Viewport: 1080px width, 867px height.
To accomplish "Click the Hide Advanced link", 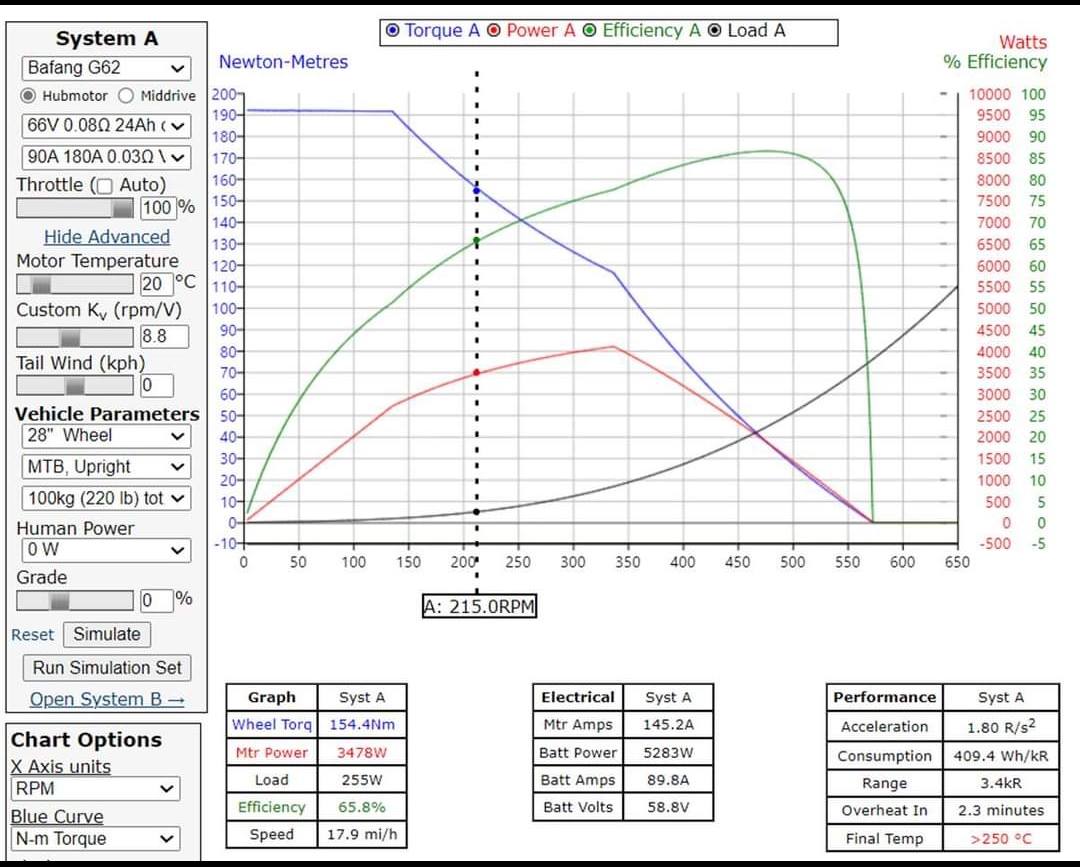I will click(x=107, y=237).
